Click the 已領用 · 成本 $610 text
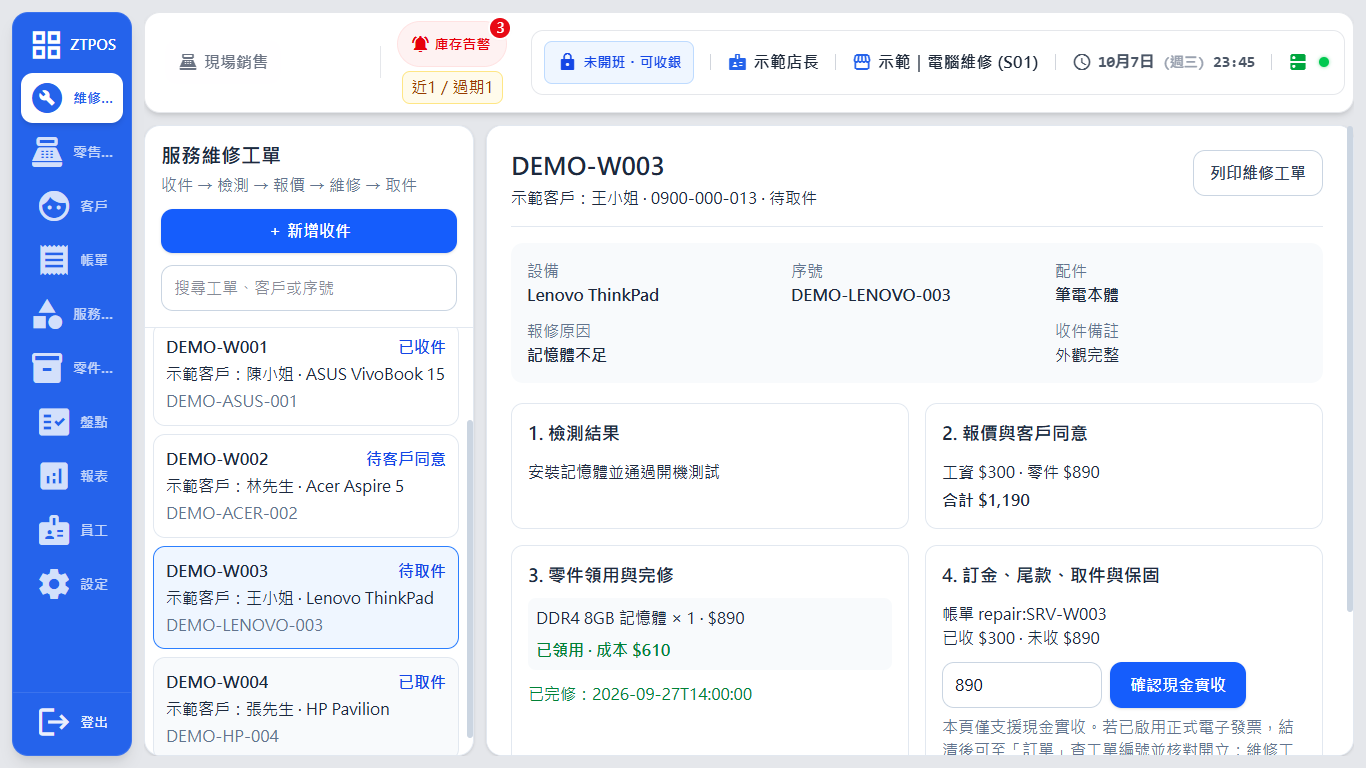Screen dimensions: 1366x768 604,650
